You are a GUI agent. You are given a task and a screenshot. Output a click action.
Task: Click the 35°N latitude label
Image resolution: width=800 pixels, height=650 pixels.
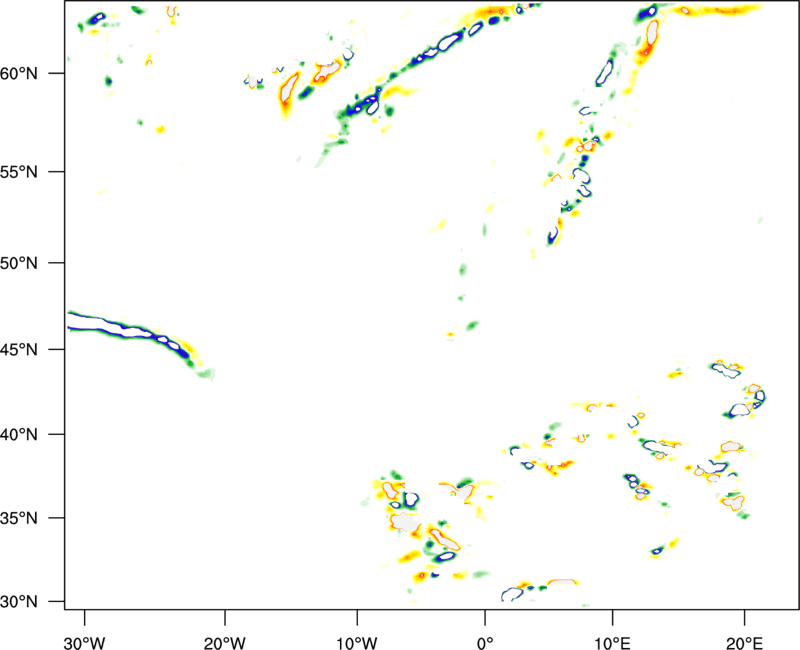point(19,518)
